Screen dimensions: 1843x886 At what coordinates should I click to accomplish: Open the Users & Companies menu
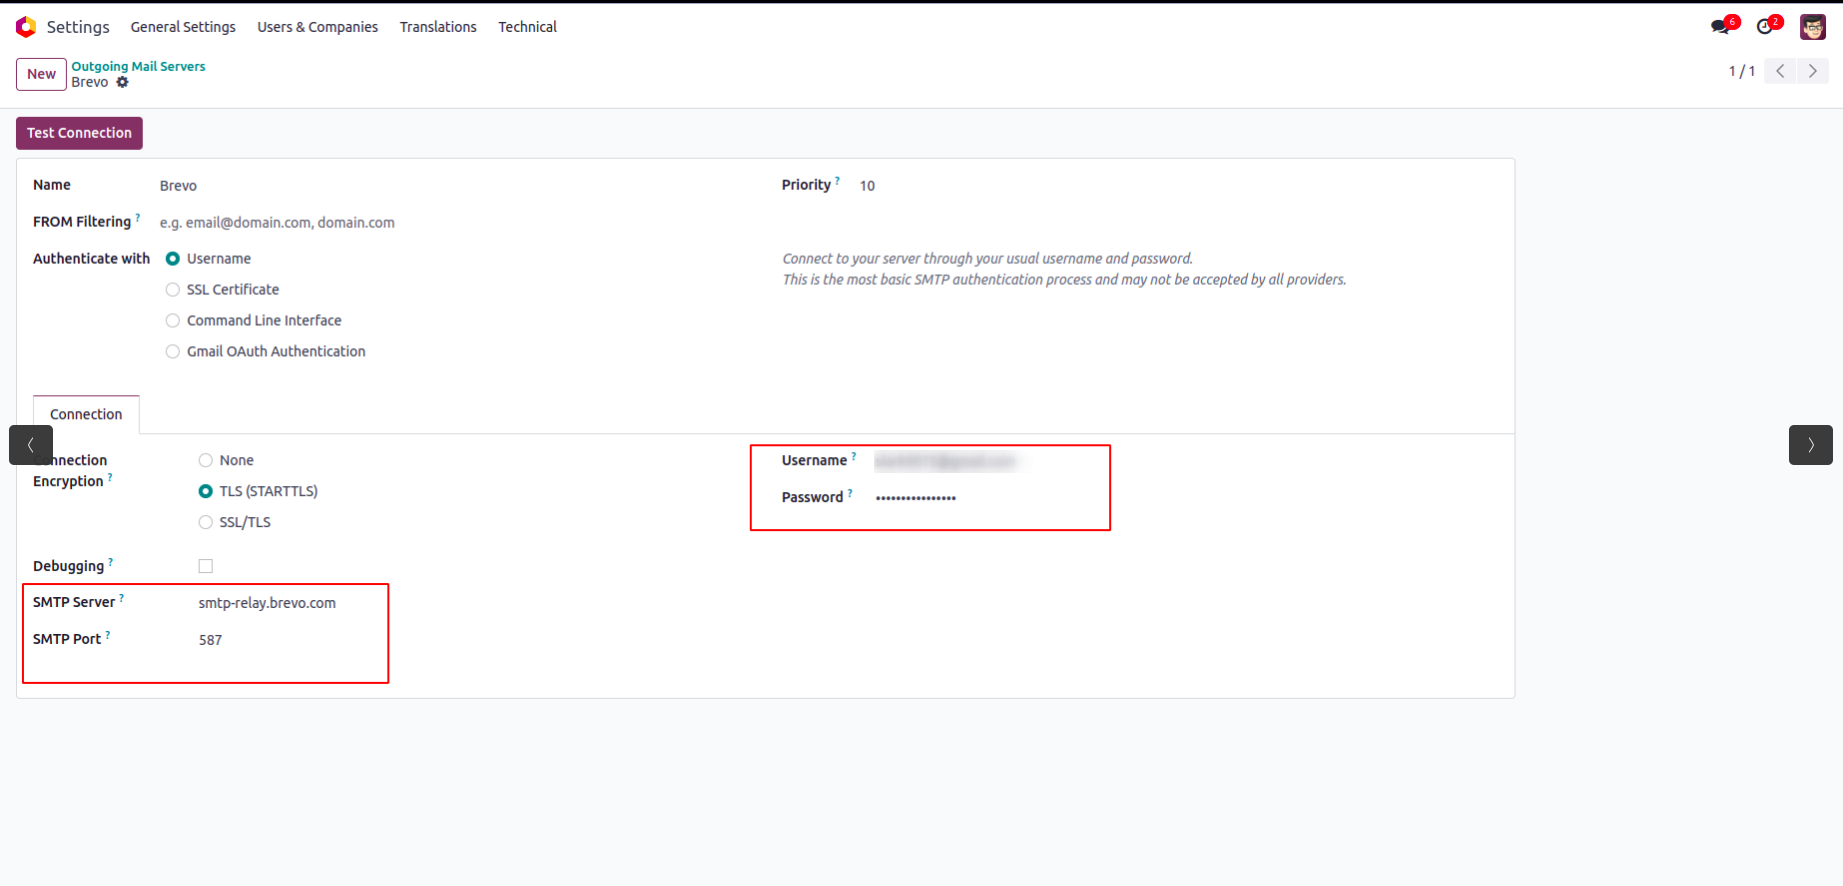(x=318, y=27)
